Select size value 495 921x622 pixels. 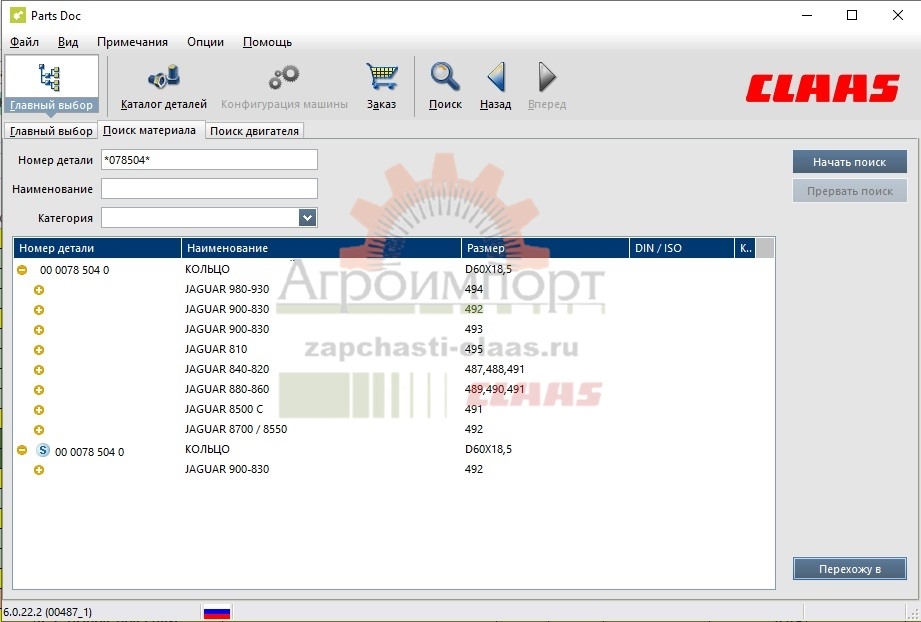pos(473,349)
